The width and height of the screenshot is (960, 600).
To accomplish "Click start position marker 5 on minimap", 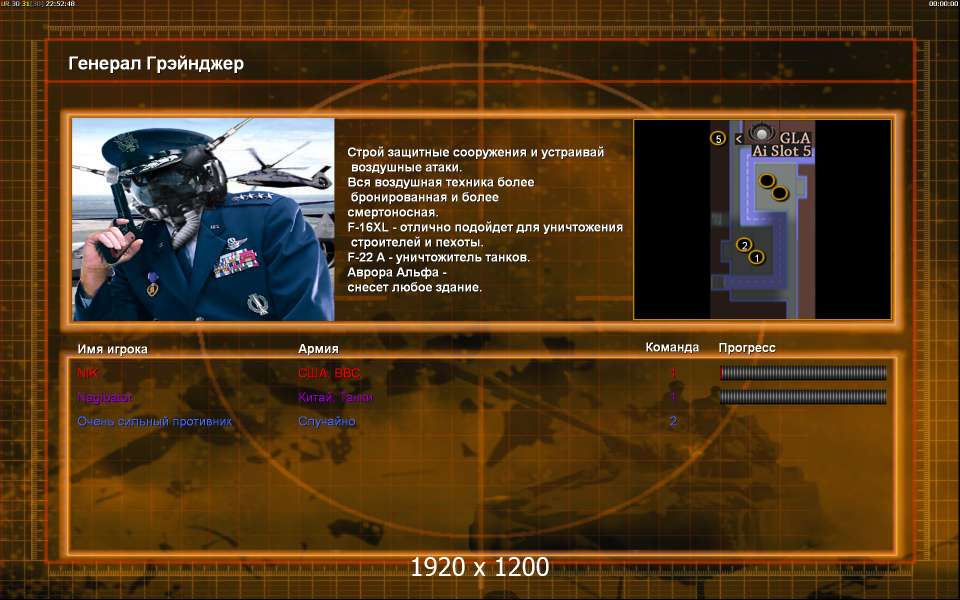I will pos(718,138).
